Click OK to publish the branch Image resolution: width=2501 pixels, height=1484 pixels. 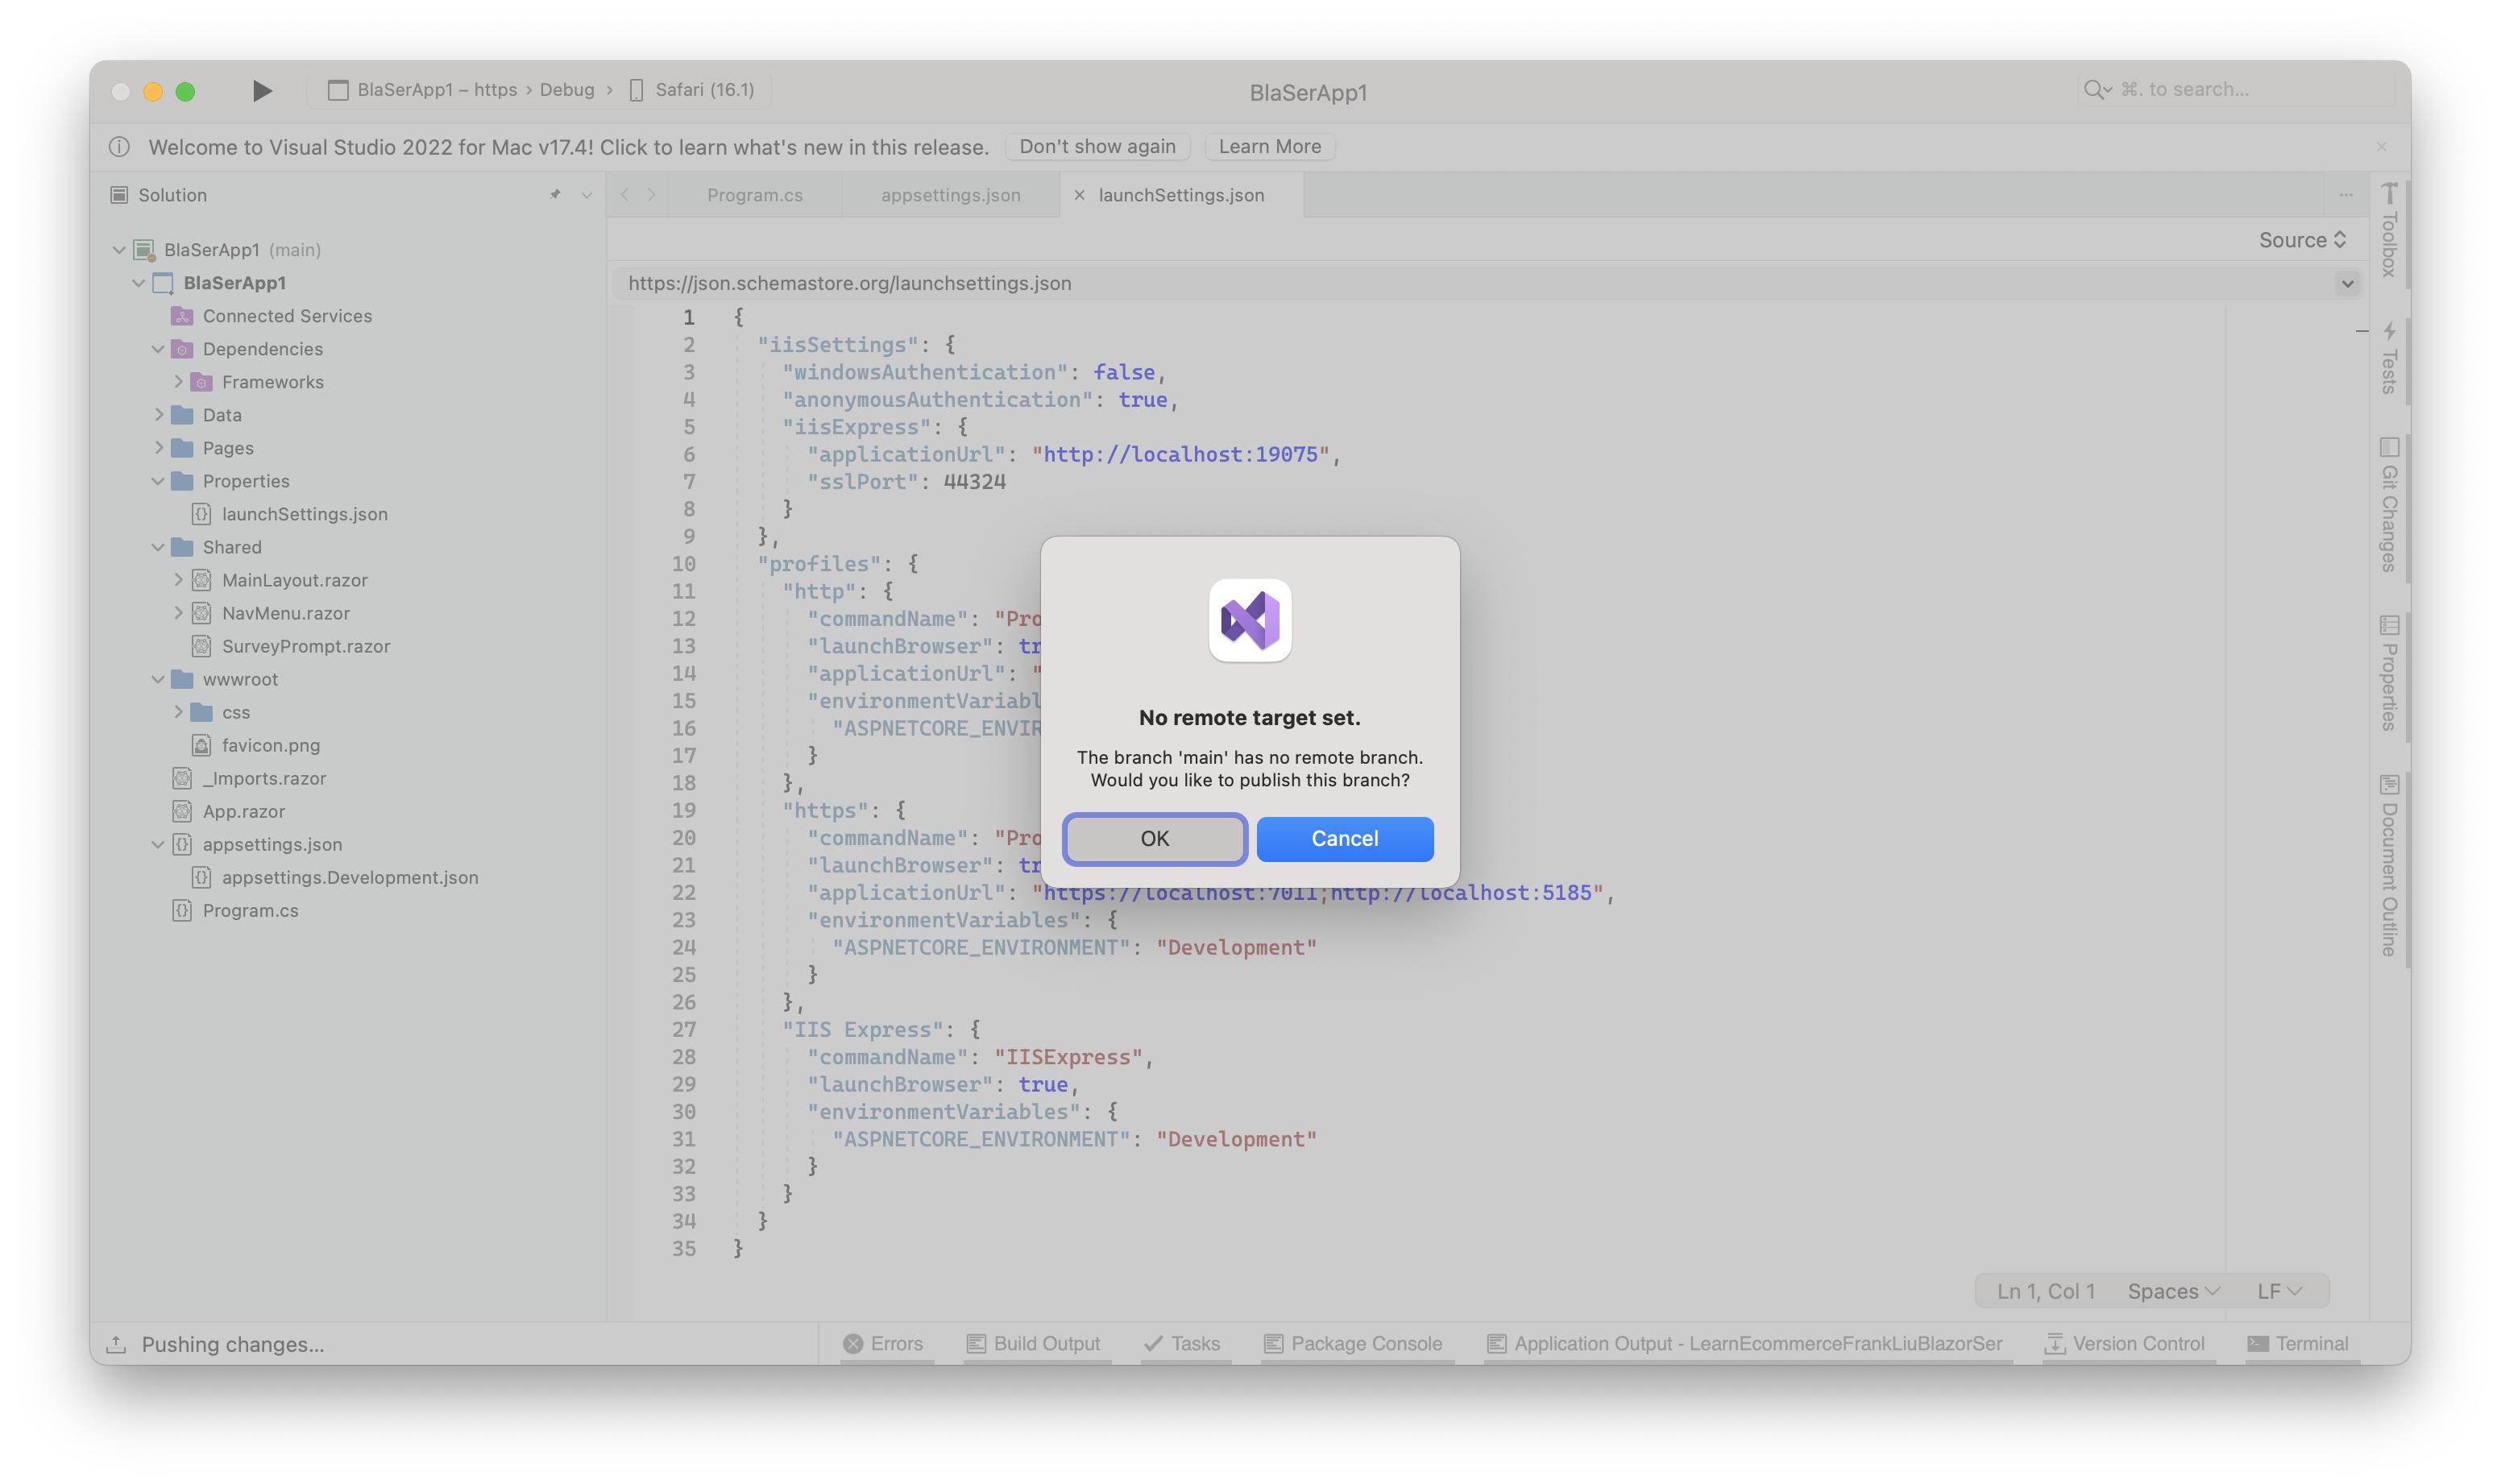(x=1155, y=839)
